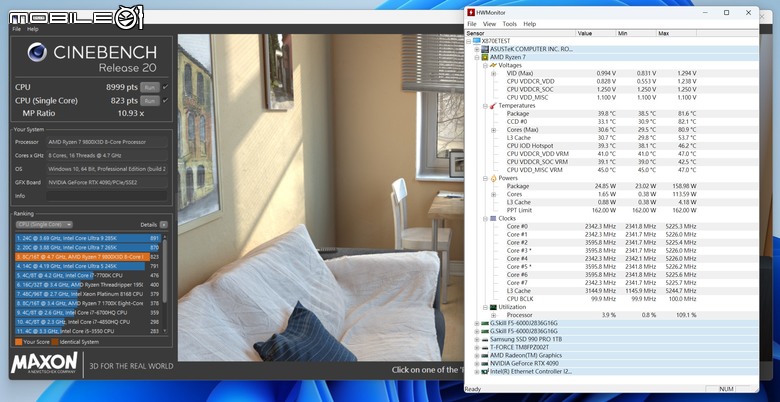Expand the Samsung SSD 990 PRO node
The width and height of the screenshot is (780, 402).
[477, 339]
